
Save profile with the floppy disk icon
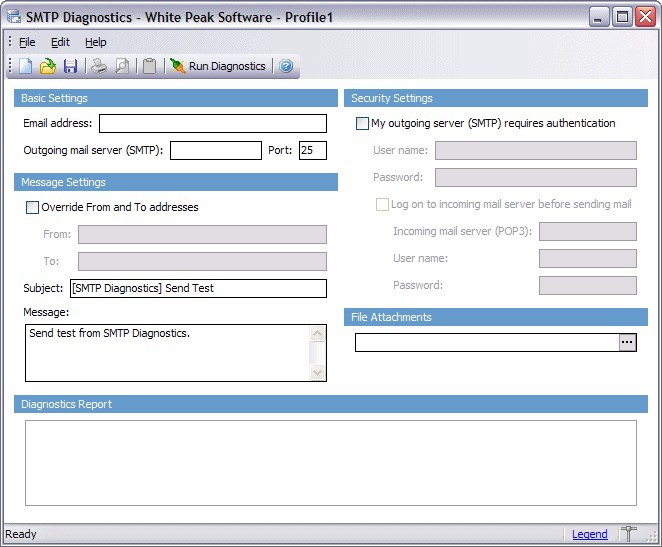pos(70,66)
